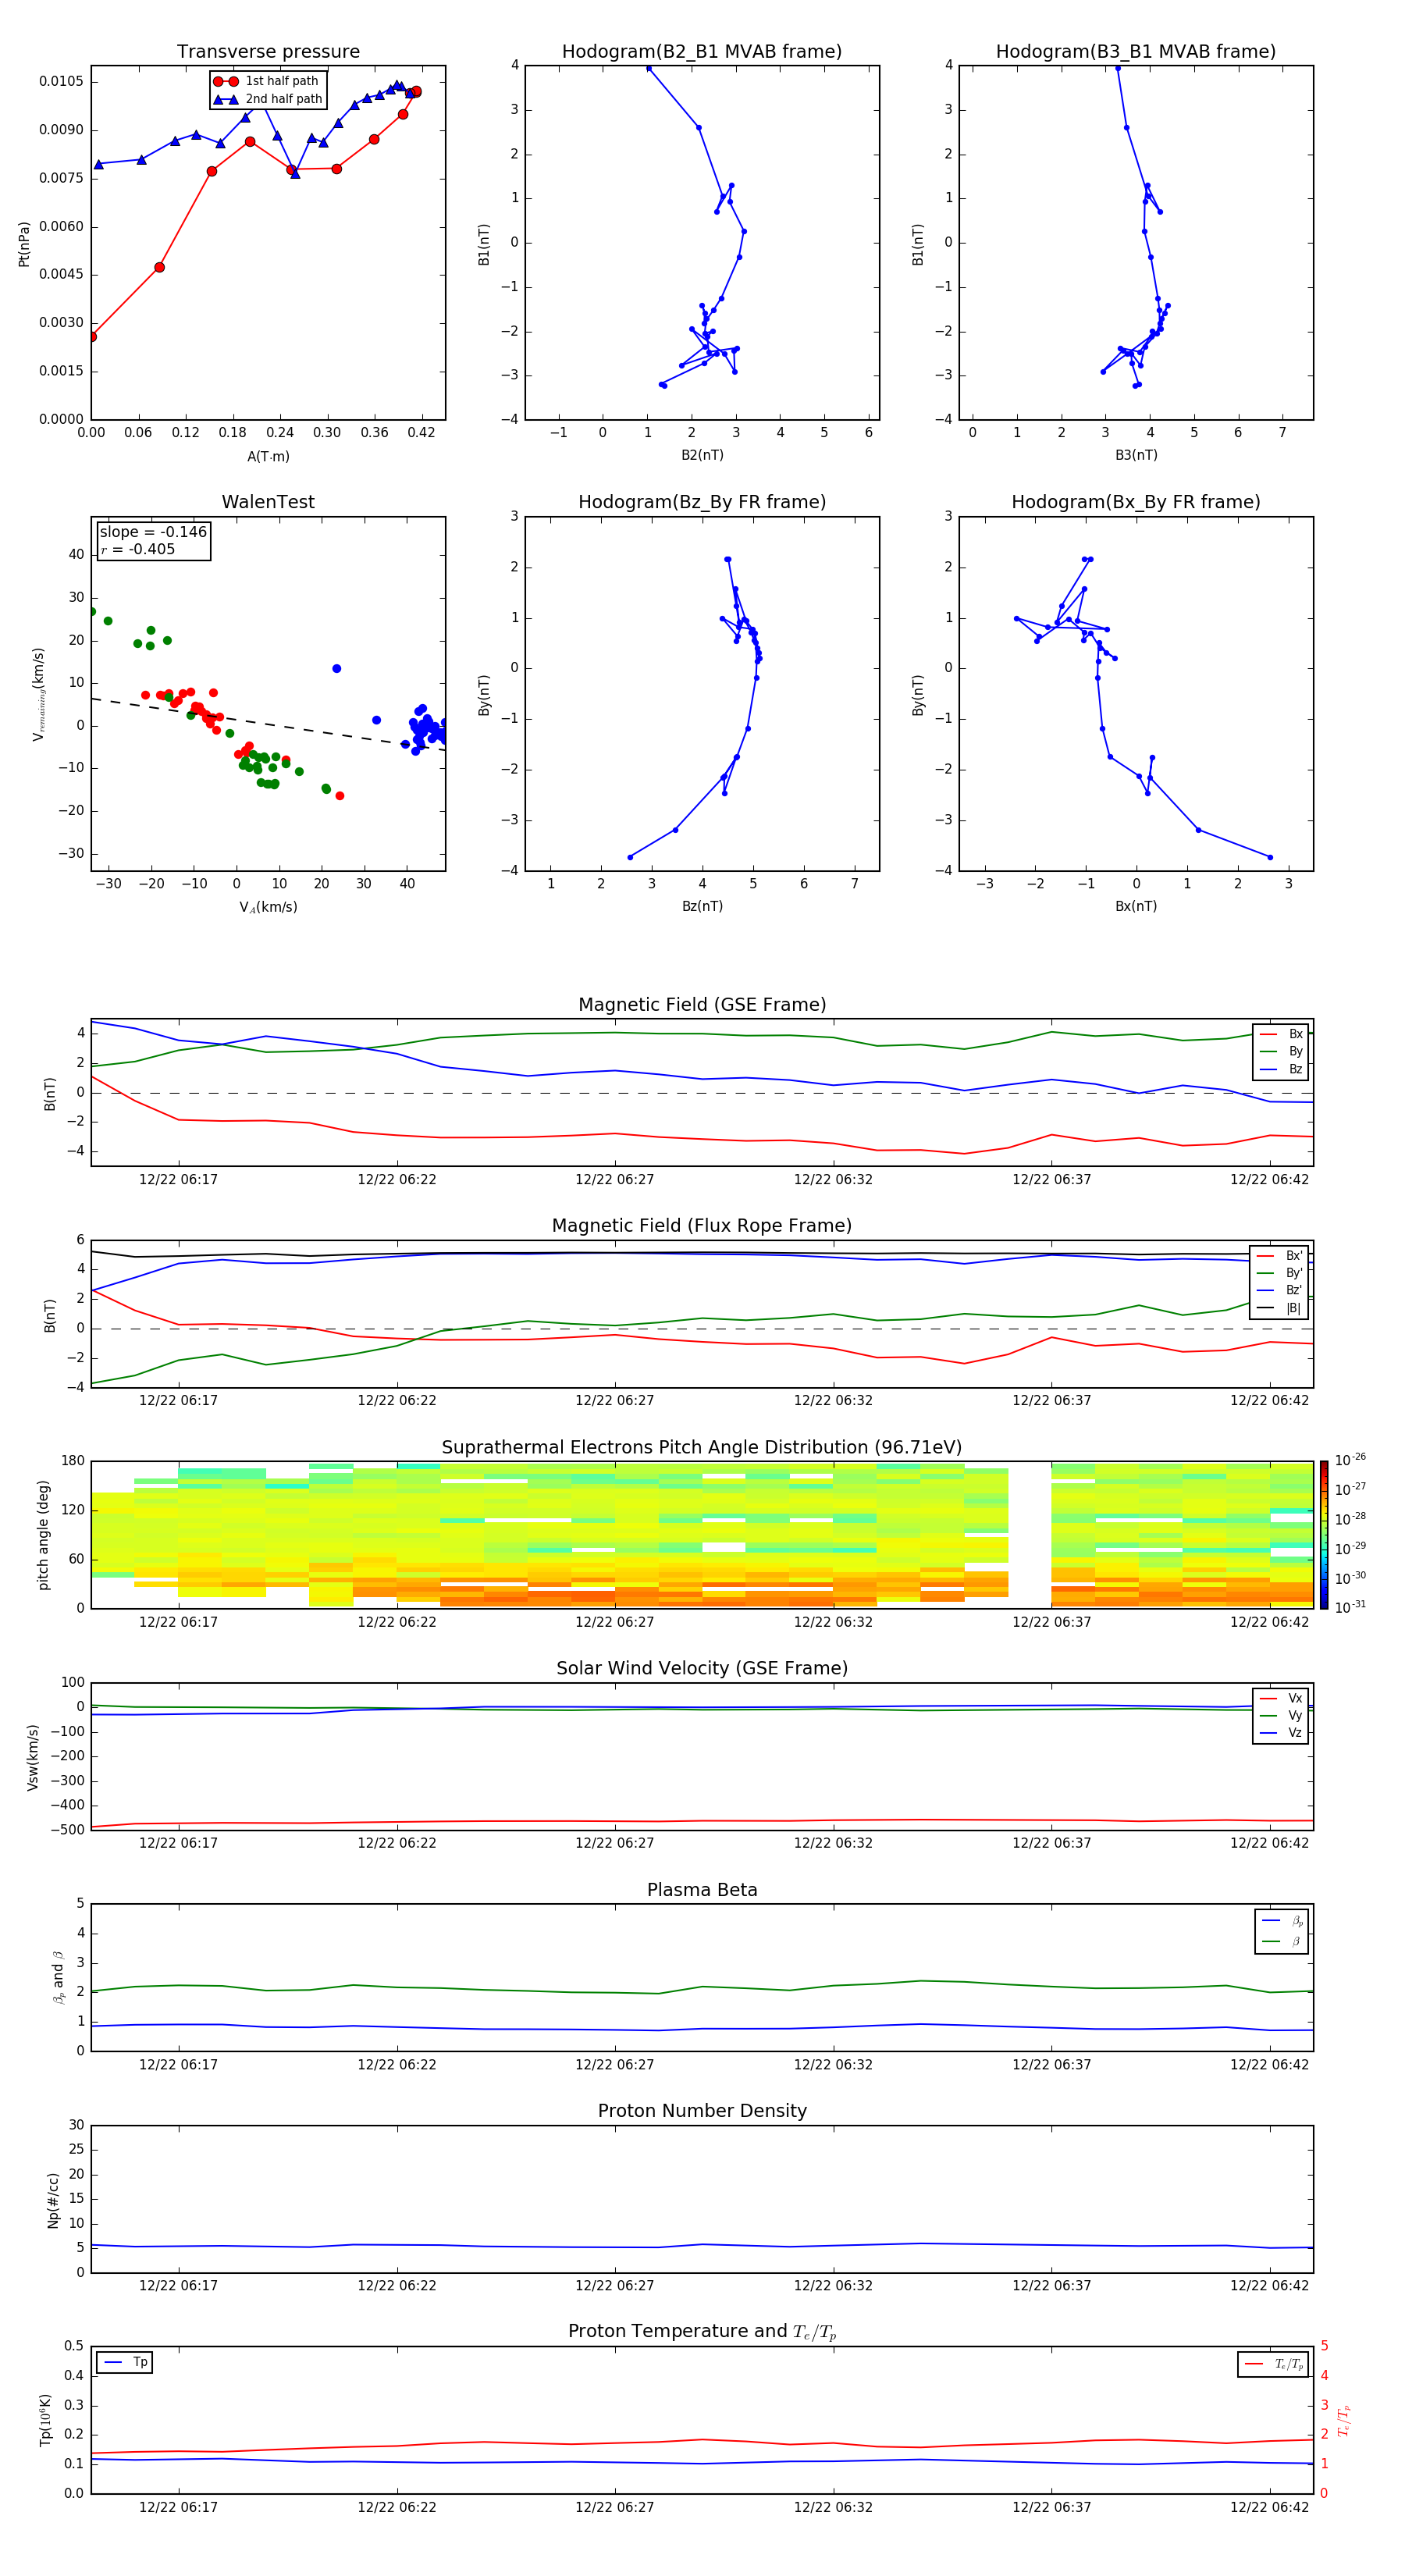Click the Vsw(km/s) y-axis label
The image size is (1405, 2576).
coord(33,1757)
